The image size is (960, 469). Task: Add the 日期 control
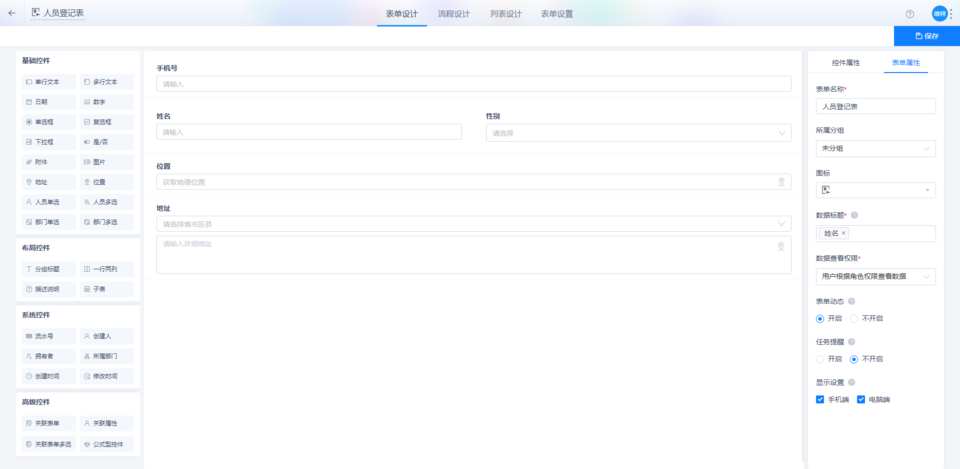click(48, 102)
